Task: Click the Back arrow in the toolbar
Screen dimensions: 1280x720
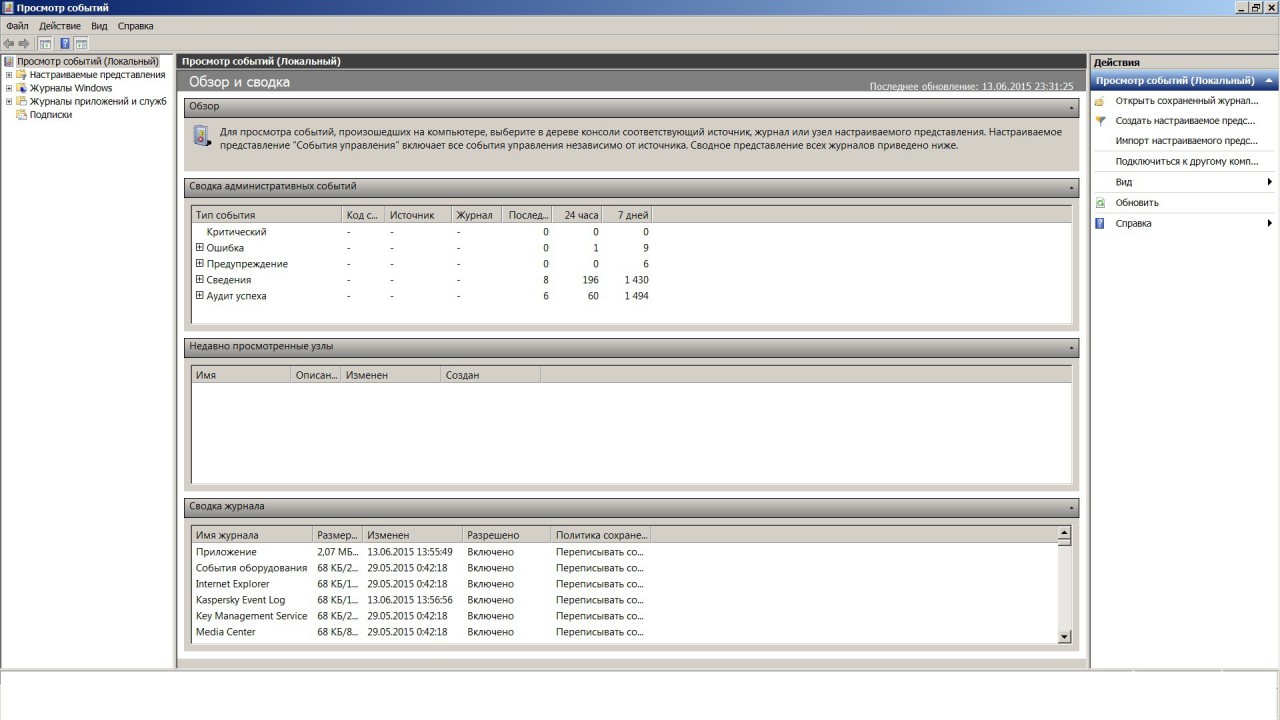Action: click(9, 43)
